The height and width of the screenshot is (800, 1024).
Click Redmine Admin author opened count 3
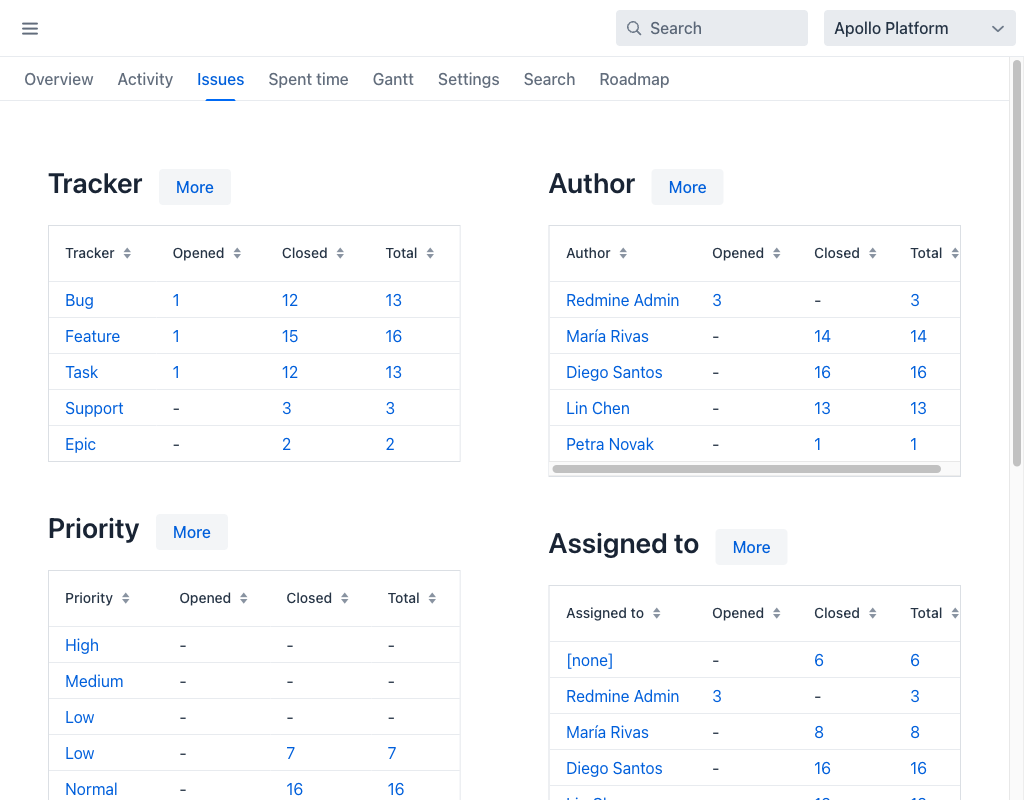tap(716, 300)
